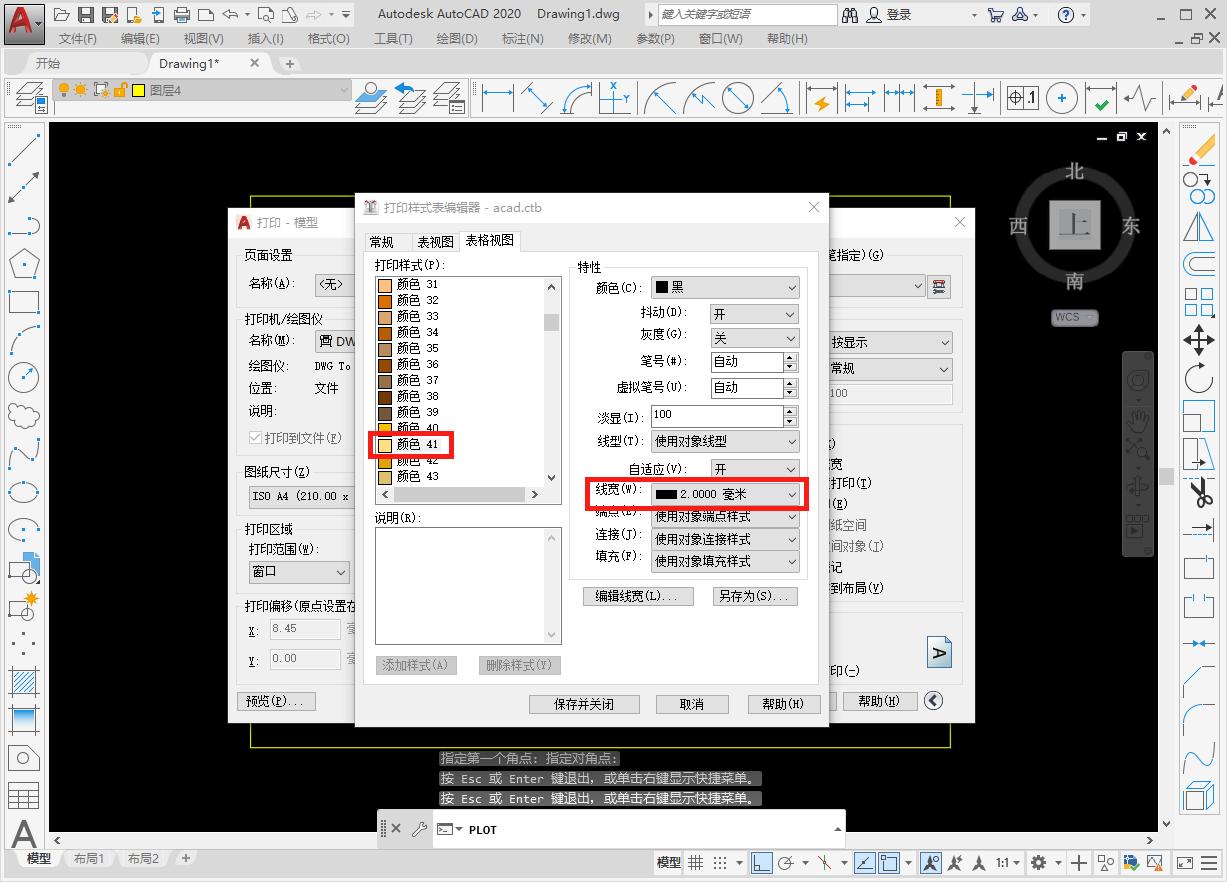Toggle object snap mode in status bar

click(890, 862)
